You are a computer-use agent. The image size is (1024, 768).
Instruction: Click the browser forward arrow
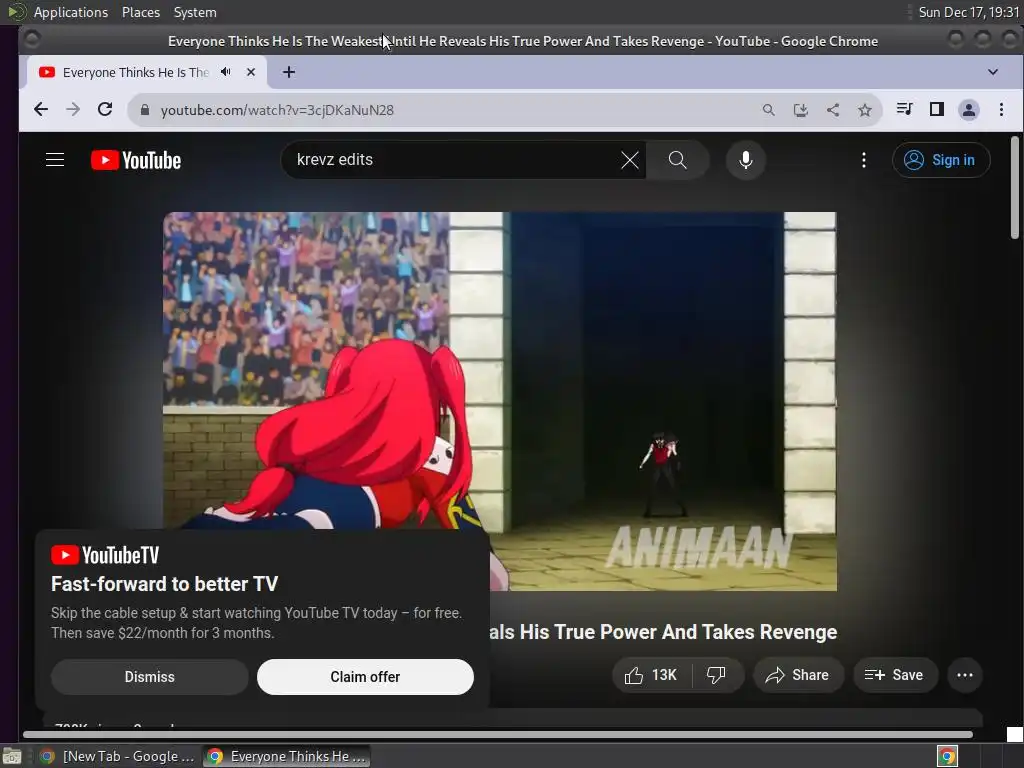pyautogui.click(x=73, y=110)
